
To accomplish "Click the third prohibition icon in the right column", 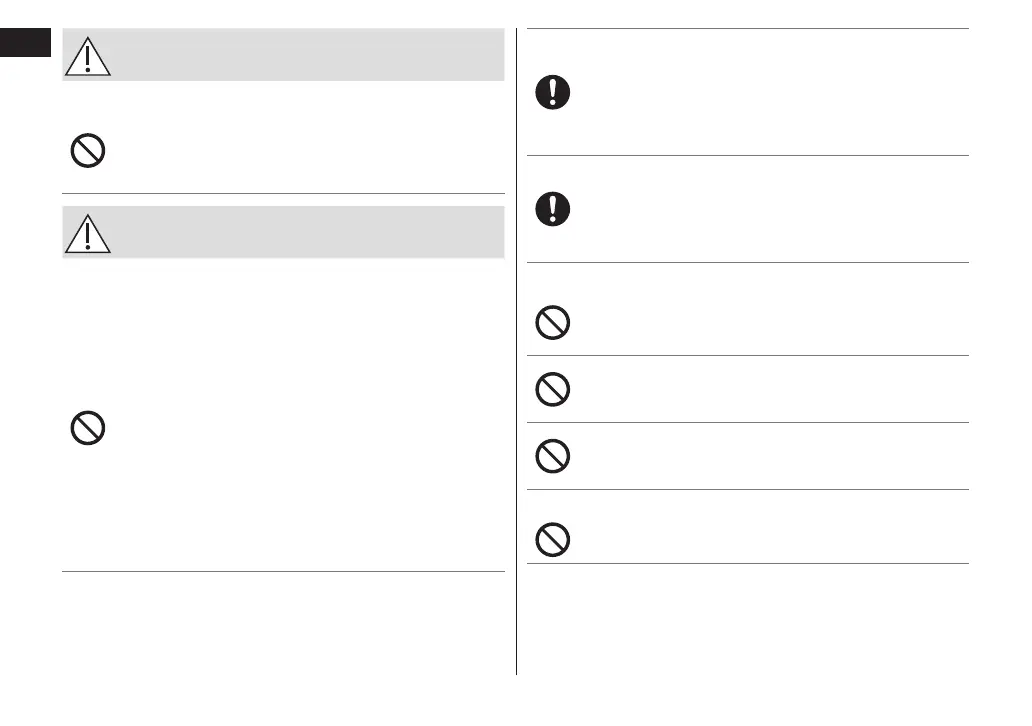I will (x=553, y=456).
